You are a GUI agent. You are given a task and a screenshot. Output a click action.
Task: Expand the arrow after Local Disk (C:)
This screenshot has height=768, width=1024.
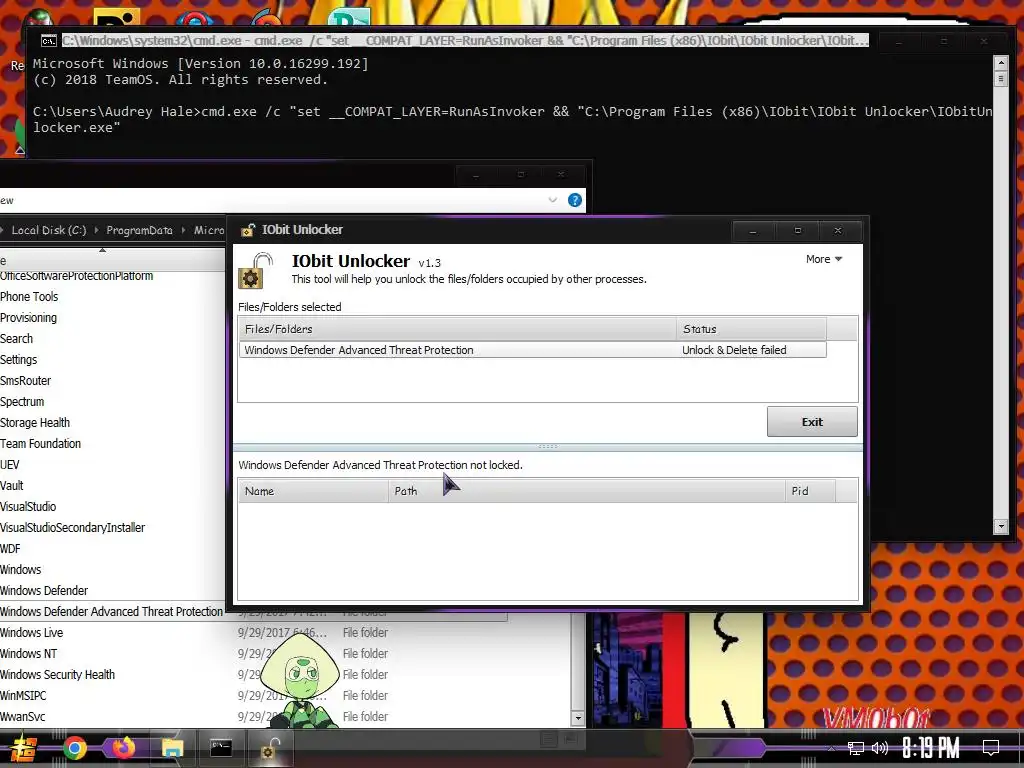pyautogui.click(x=97, y=230)
